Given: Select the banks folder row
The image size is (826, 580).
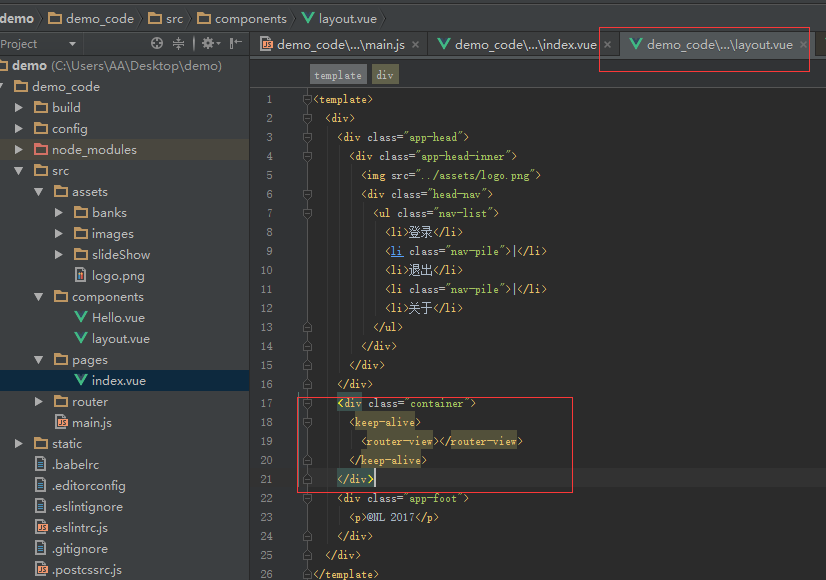Looking at the screenshot, I should point(124,213).
